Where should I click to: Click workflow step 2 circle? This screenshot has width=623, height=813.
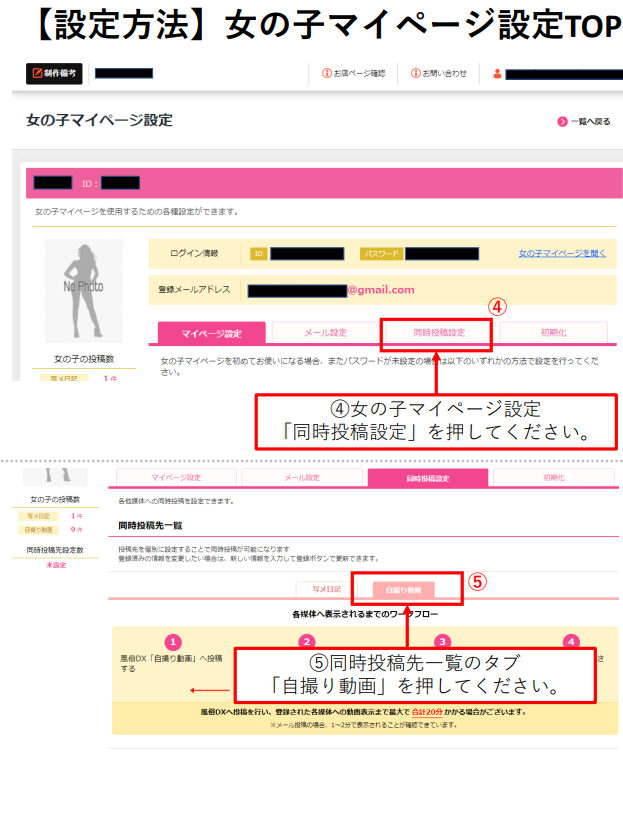pyautogui.click(x=307, y=641)
